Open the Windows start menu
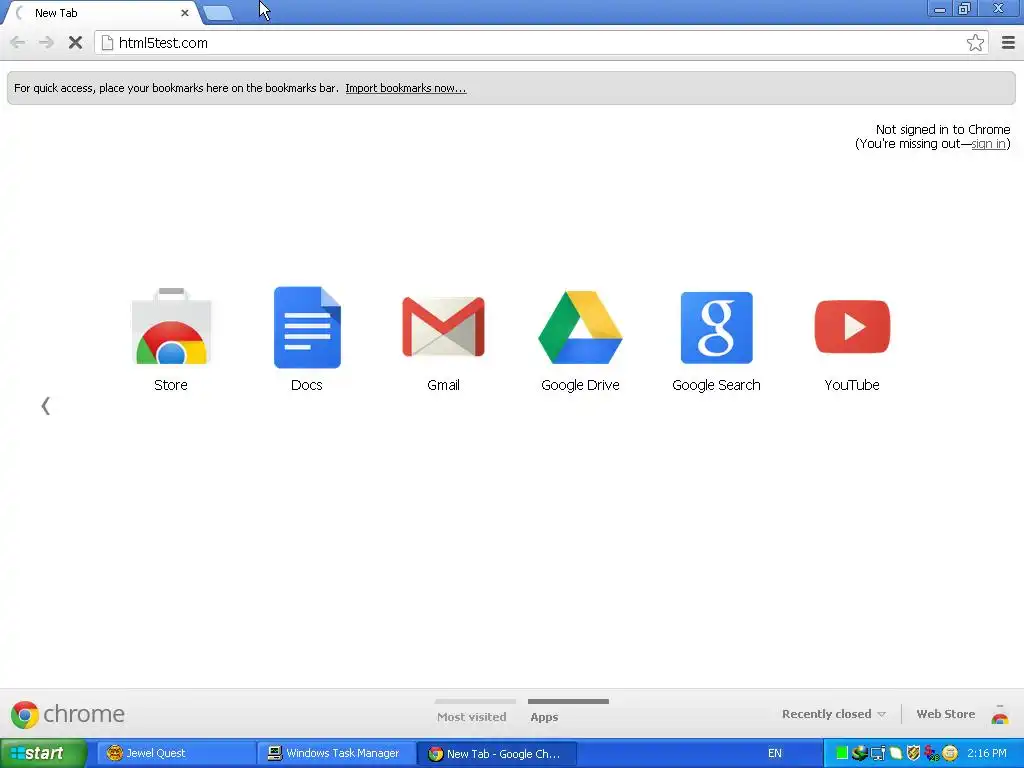Image resolution: width=1024 pixels, height=768 pixels. click(x=43, y=753)
